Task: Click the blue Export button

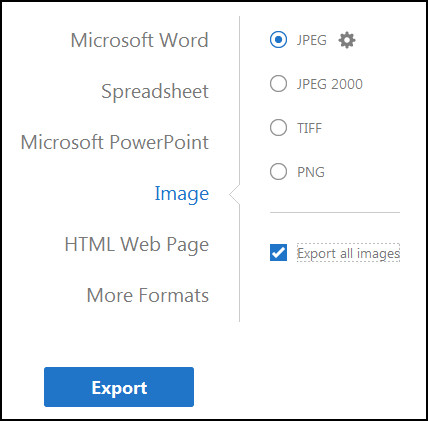Action: click(x=119, y=387)
